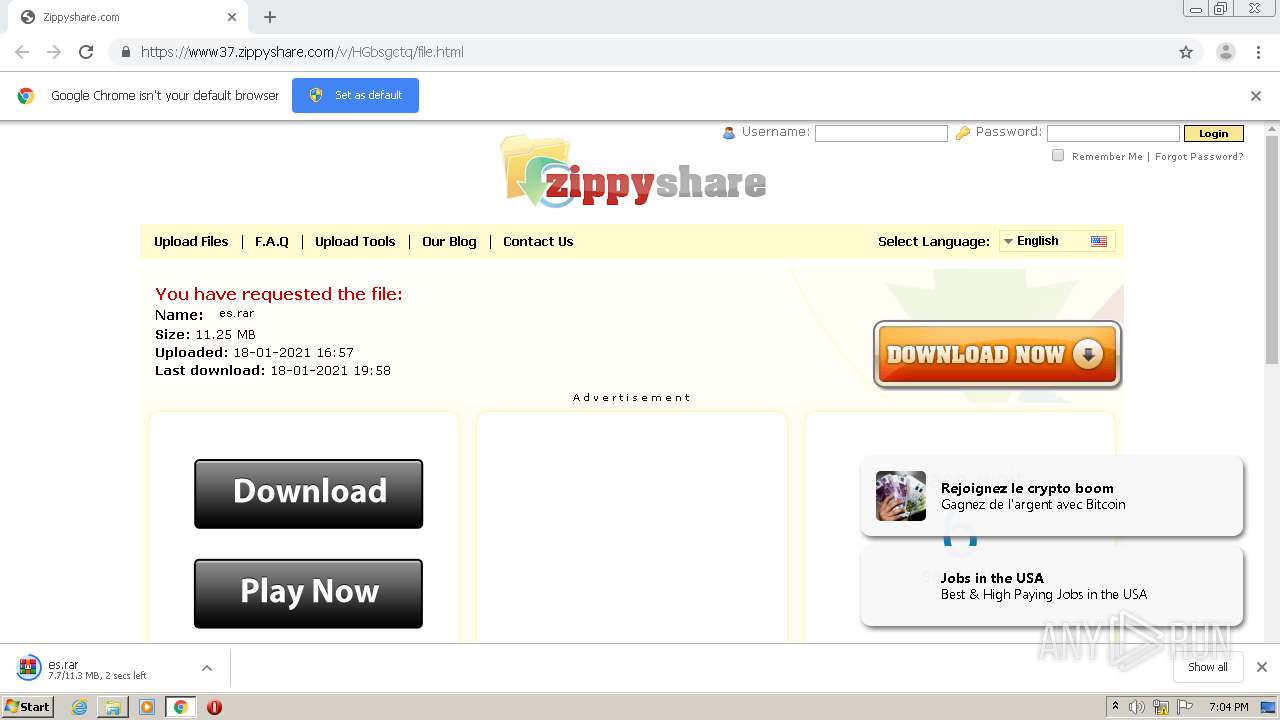Open the red antivirus taskbar icon
1280x720 pixels.
[214, 707]
